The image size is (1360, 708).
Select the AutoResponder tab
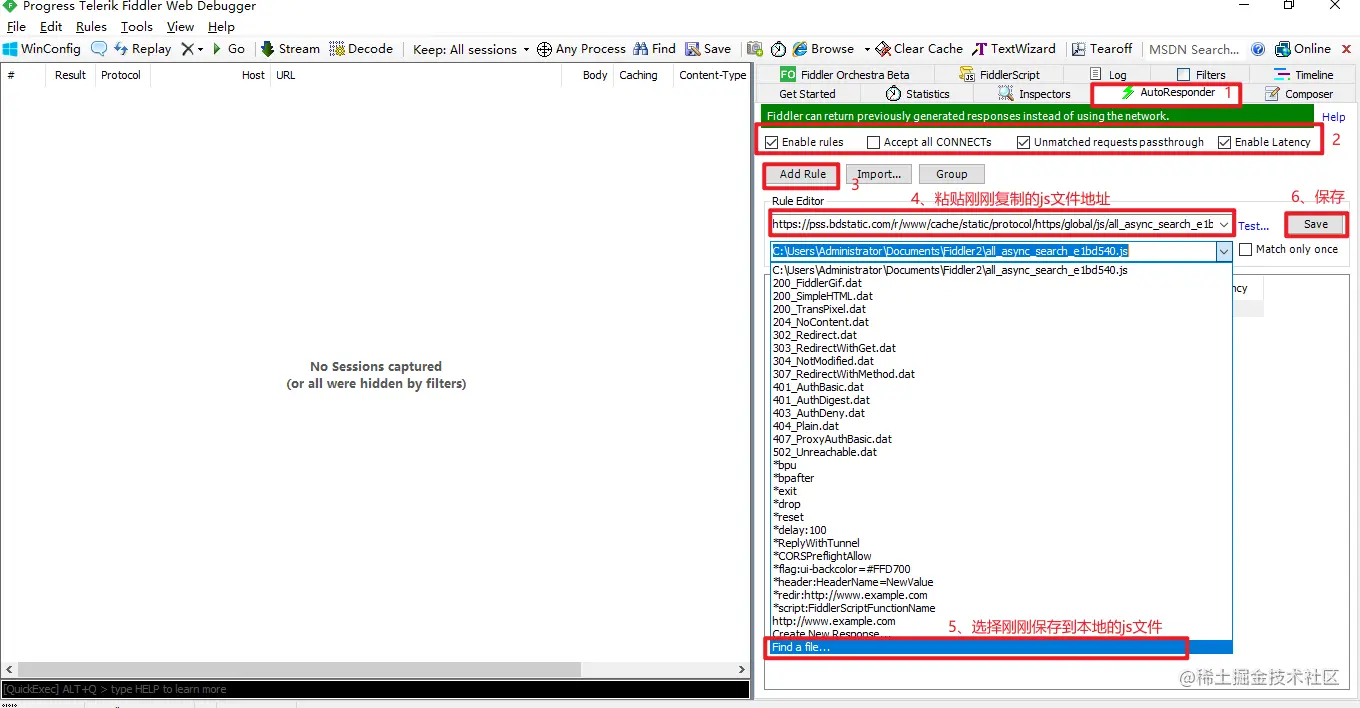point(1166,93)
